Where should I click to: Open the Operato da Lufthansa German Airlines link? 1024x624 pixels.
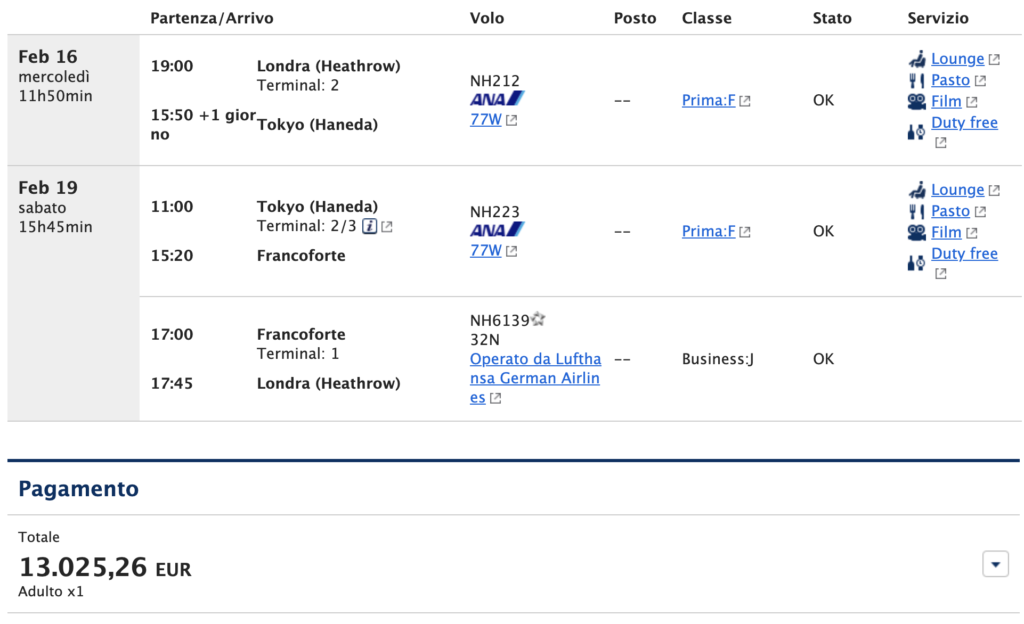[x=536, y=378]
